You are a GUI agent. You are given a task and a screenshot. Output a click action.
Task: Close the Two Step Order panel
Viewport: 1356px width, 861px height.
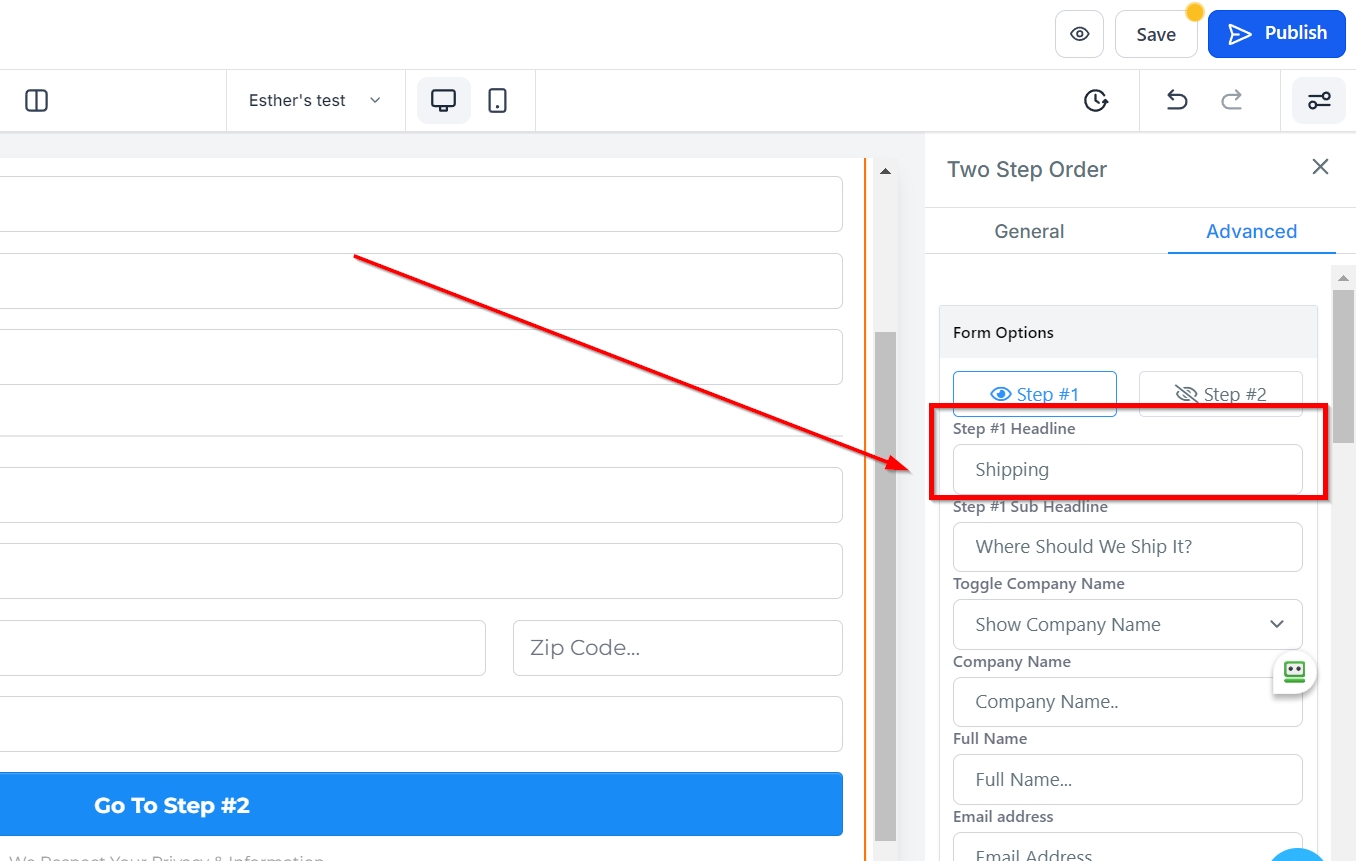pos(1320,167)
